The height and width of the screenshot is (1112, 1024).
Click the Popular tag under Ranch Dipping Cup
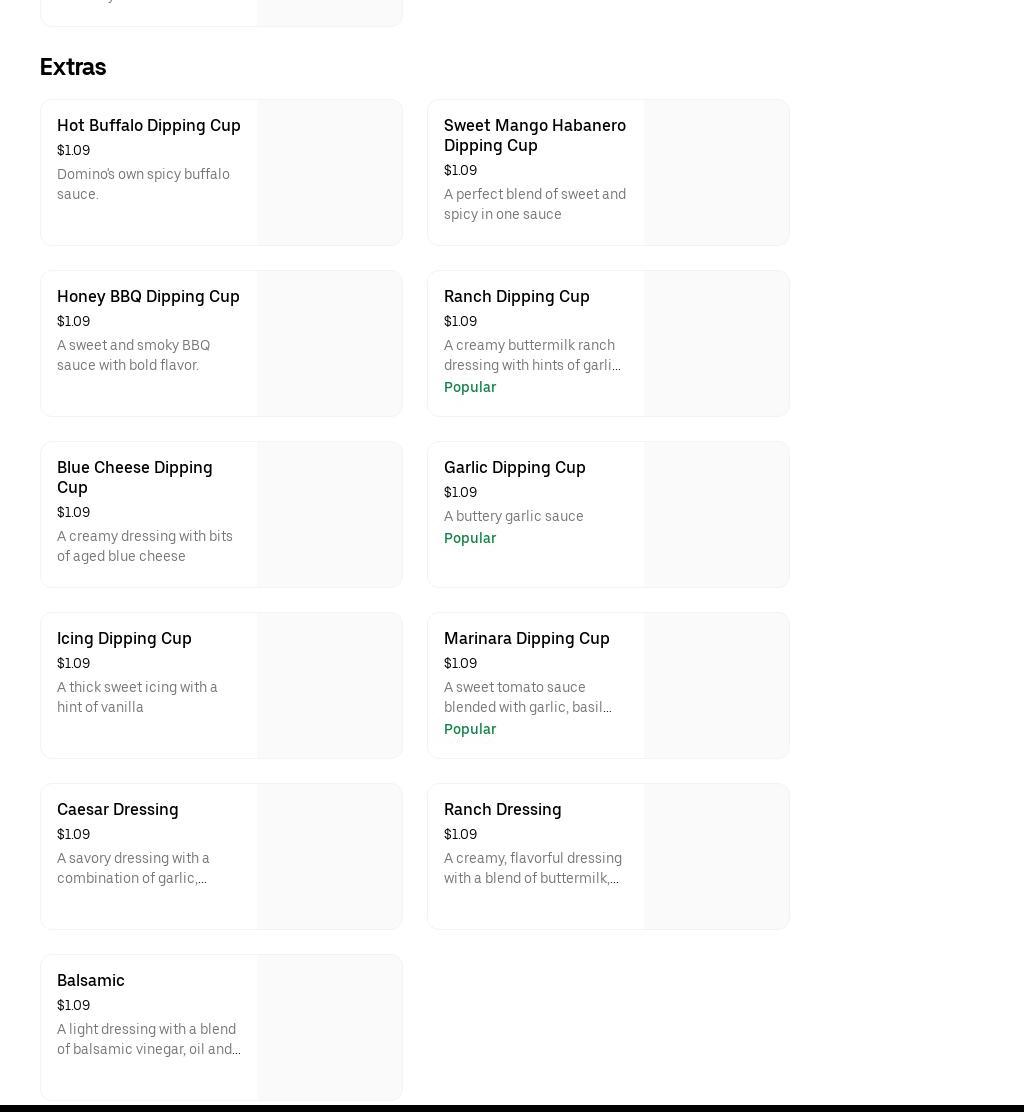tap(469, 388)
